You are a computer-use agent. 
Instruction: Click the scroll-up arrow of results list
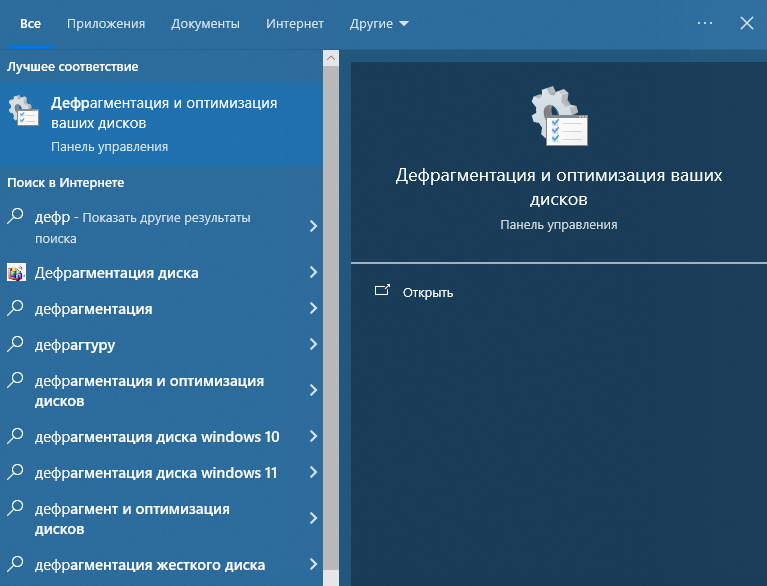[x=331, y=58]
